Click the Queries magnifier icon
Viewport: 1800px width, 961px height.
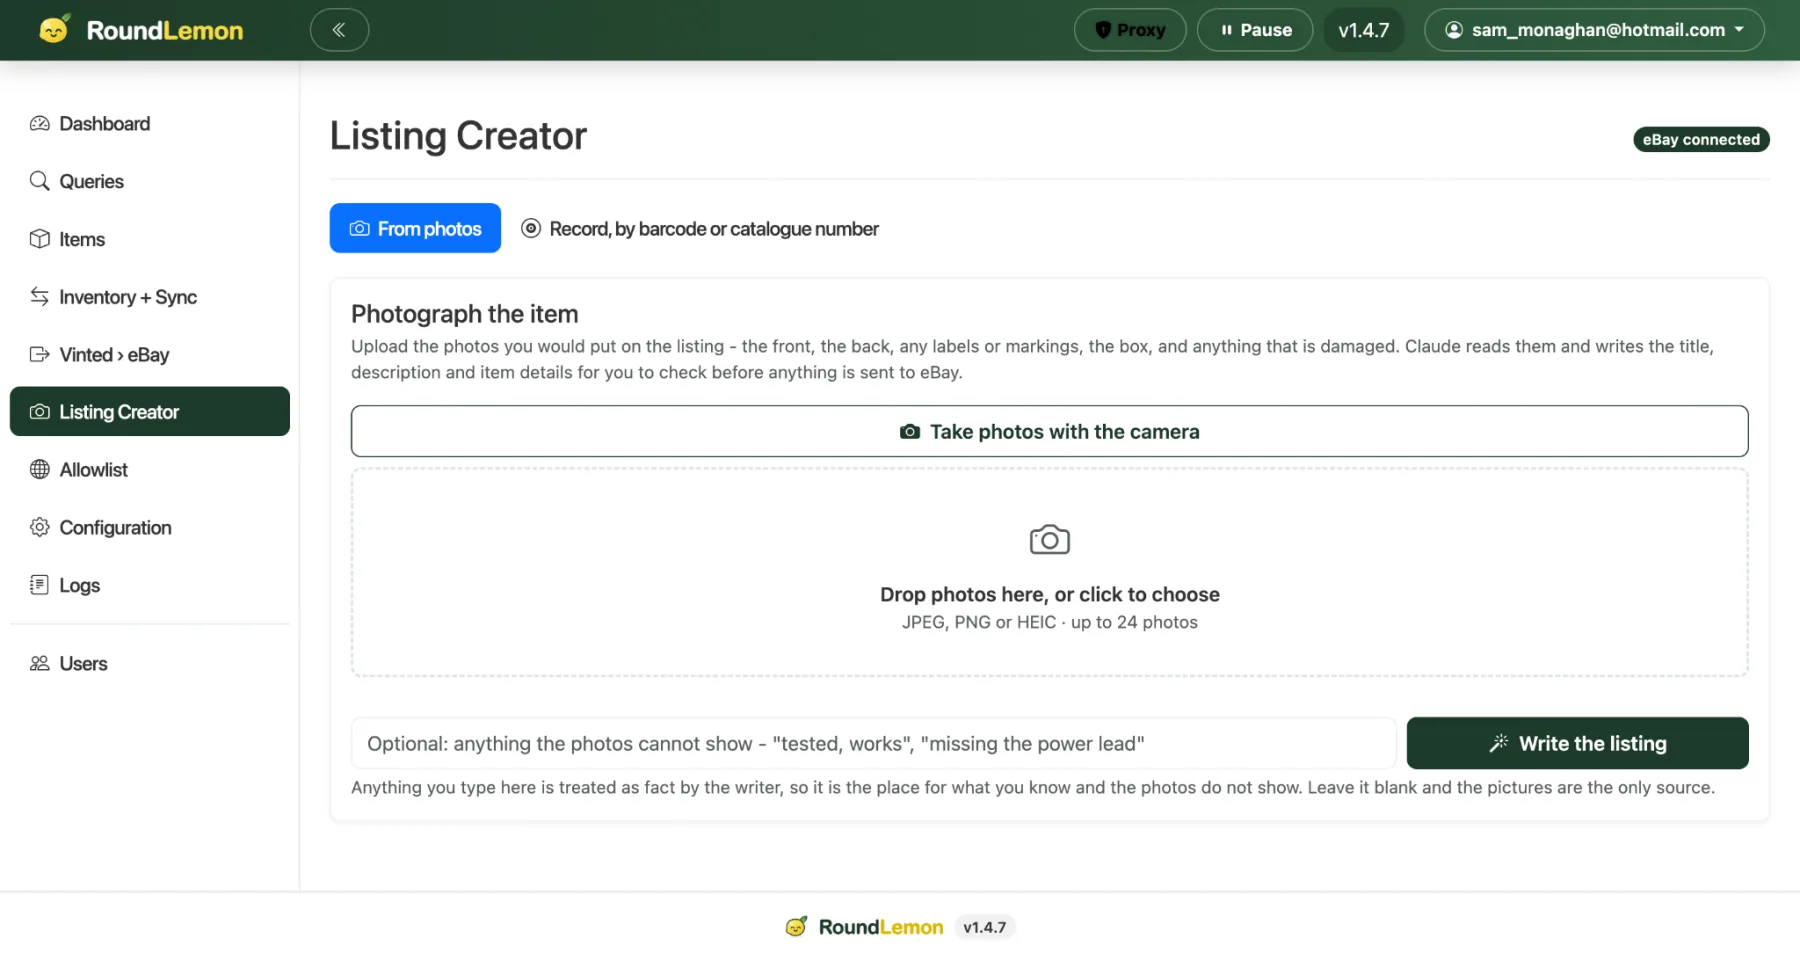(x=40, y=181)
